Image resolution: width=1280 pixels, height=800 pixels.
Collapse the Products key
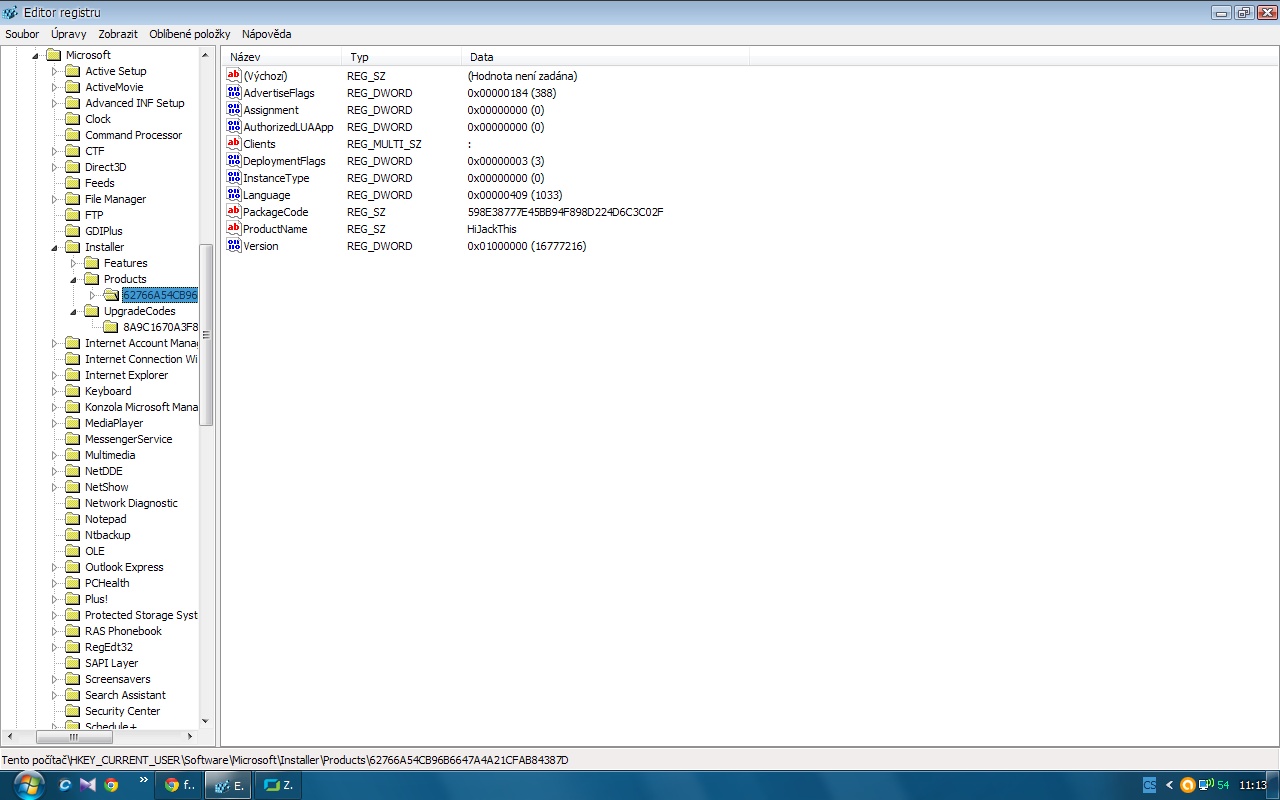pos(74,280)
